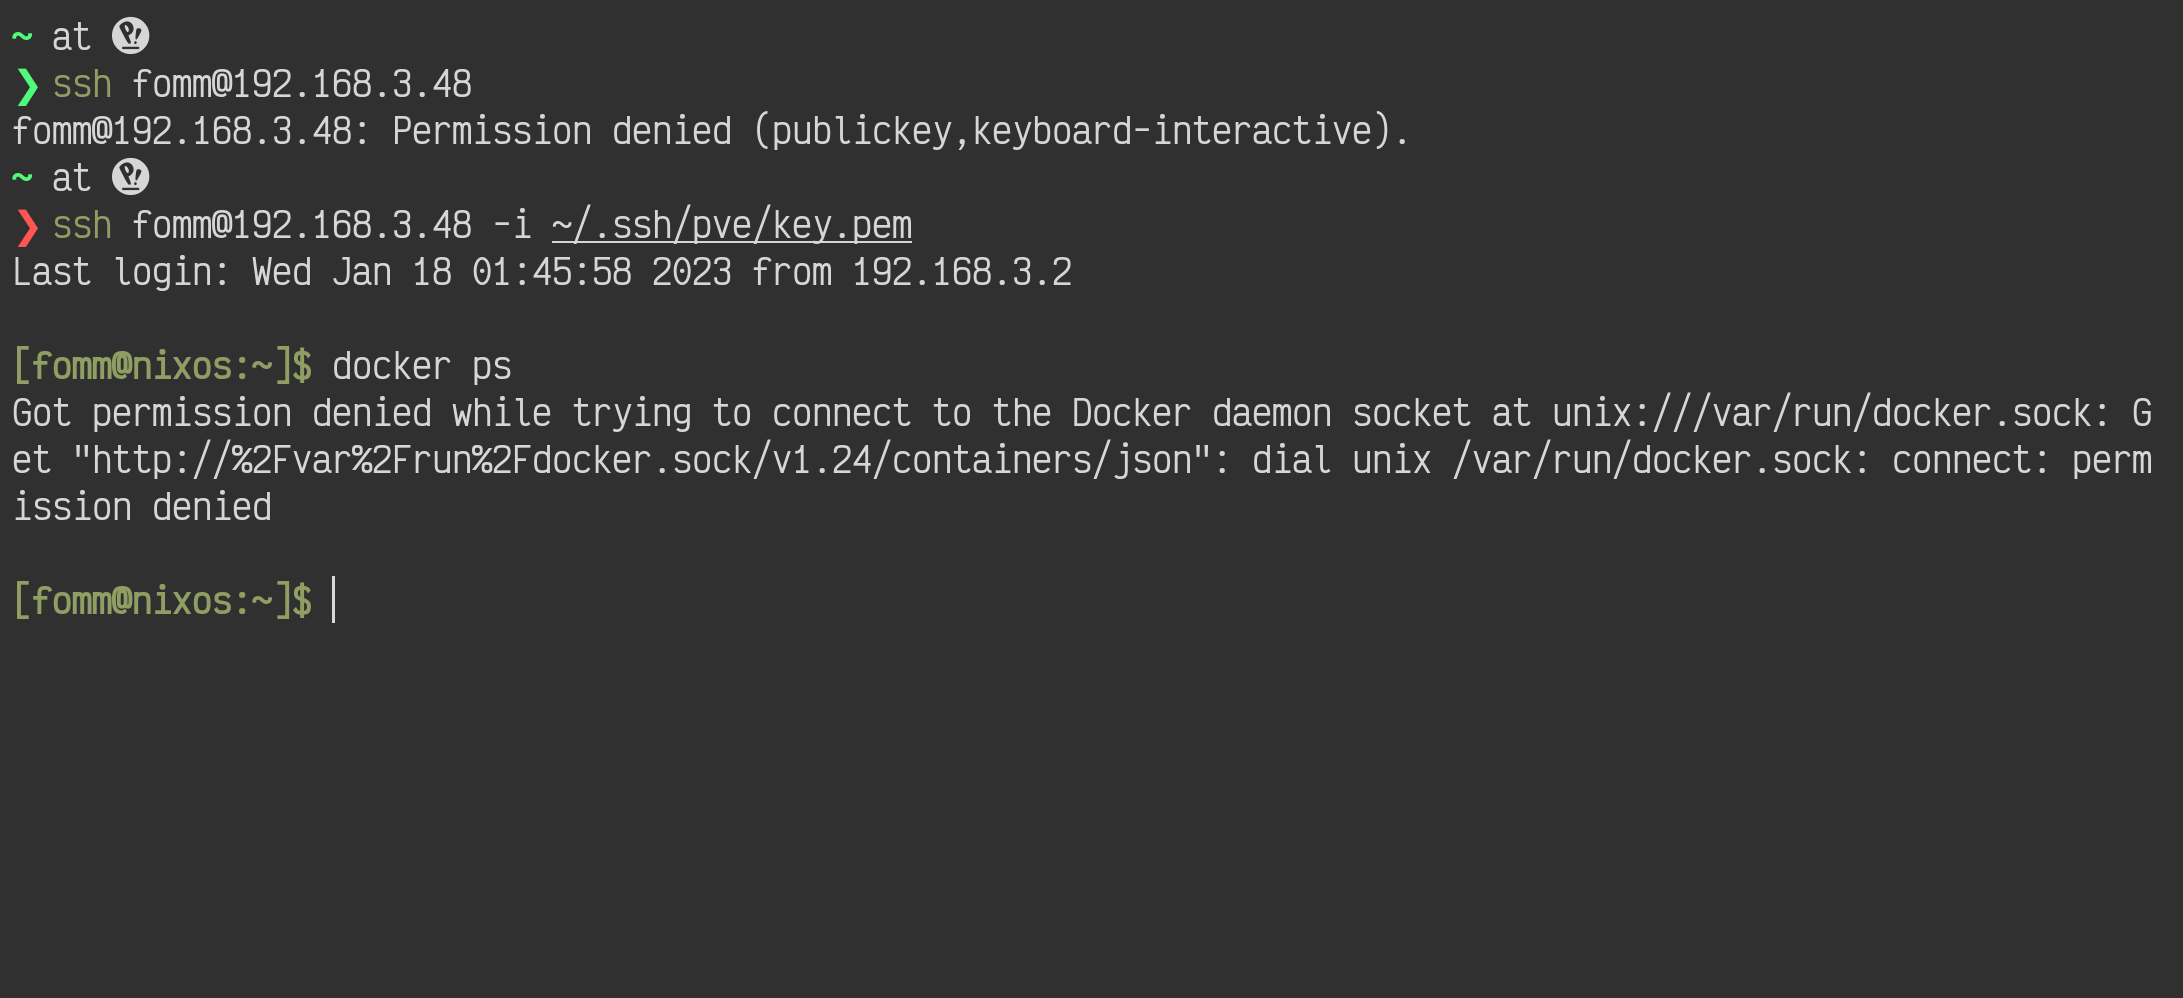Click the first [fomm@nixos:~]$ prompt
2183x998 pixels.
pos(162,367)
